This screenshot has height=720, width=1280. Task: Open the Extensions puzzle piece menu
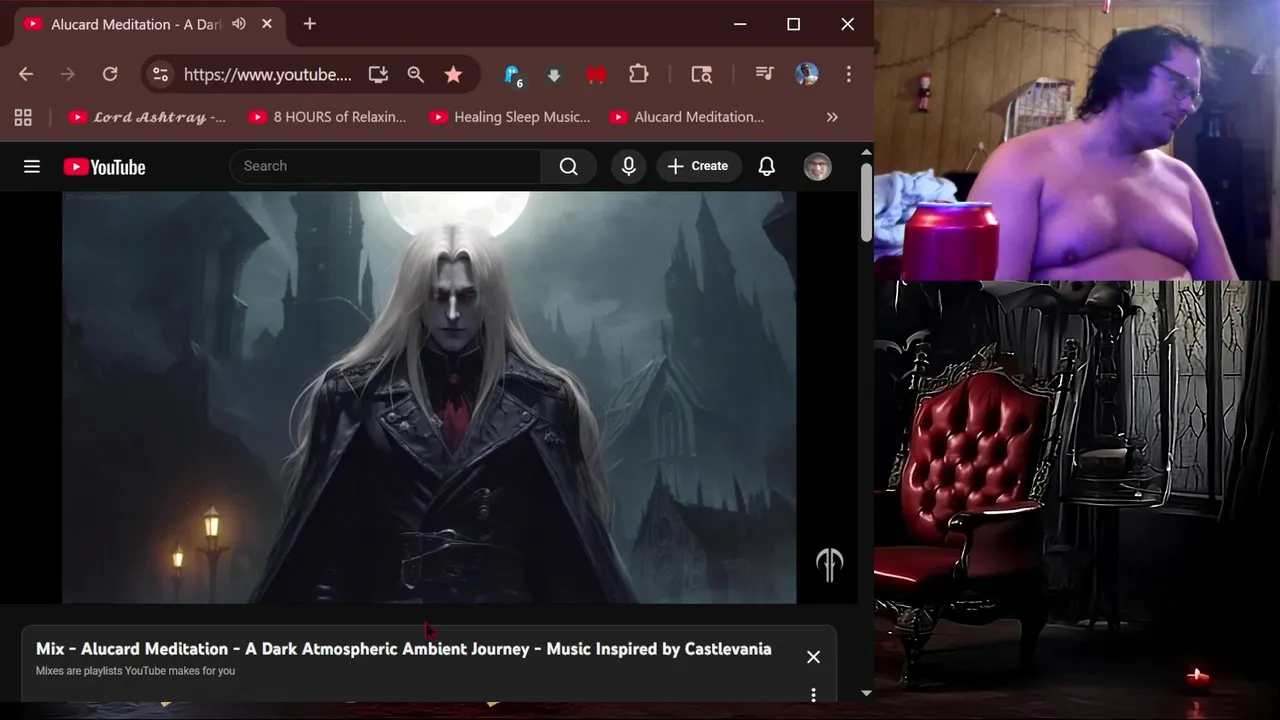click(x=639, y=74)
